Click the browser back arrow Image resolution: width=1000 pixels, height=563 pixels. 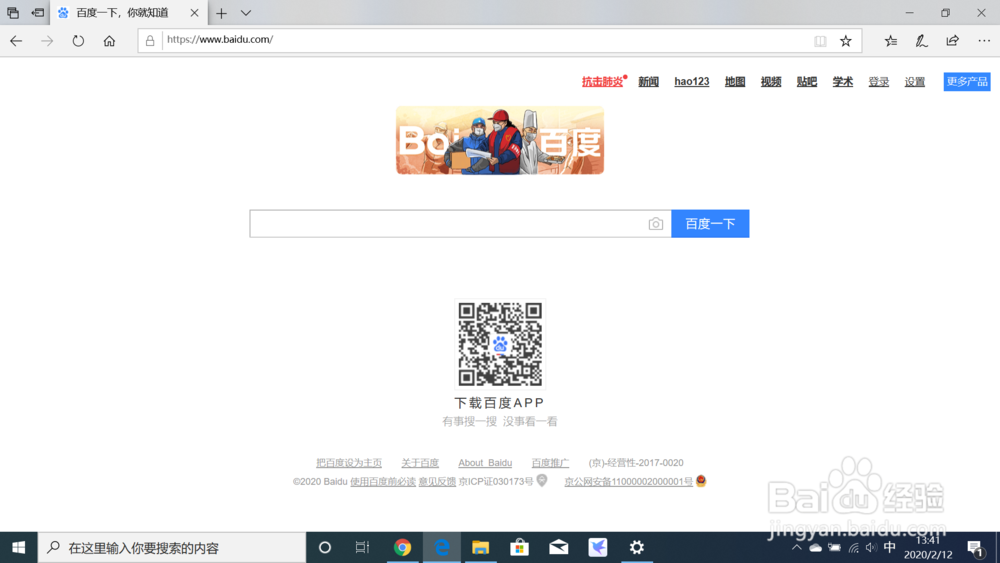(x=16, y=41)
